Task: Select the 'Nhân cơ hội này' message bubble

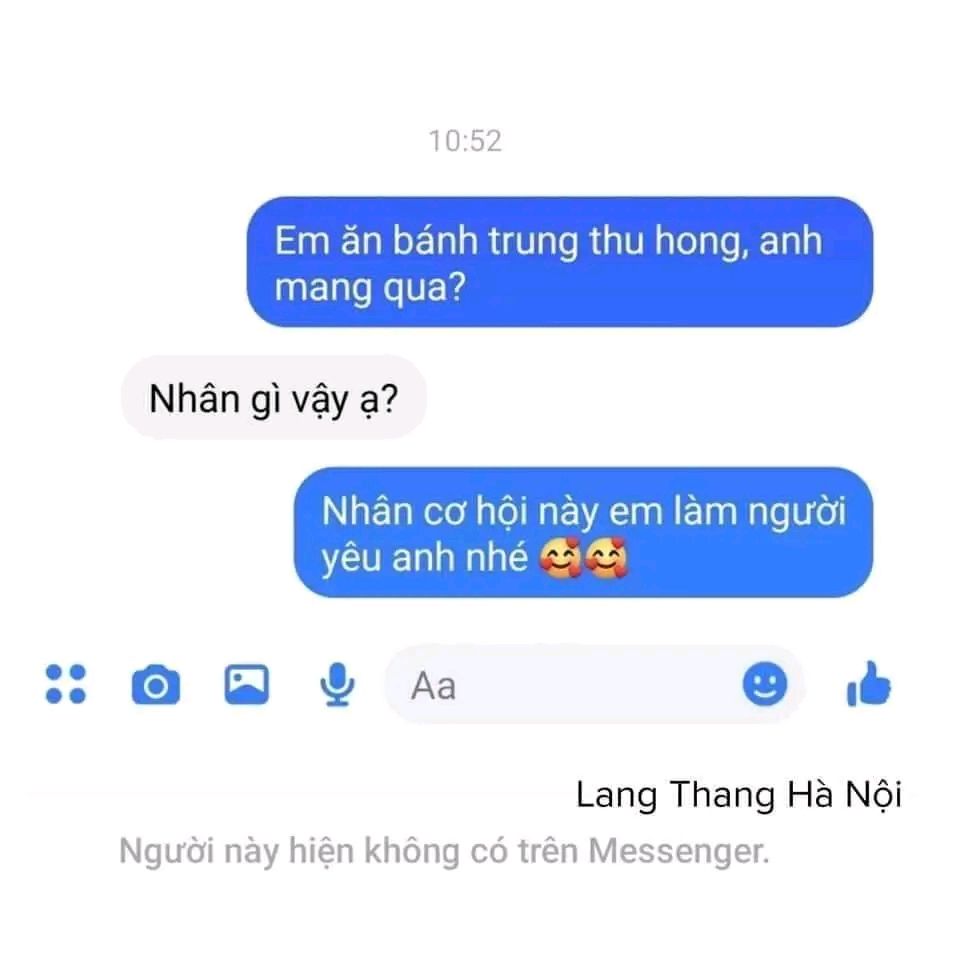Action: (583, 533)
